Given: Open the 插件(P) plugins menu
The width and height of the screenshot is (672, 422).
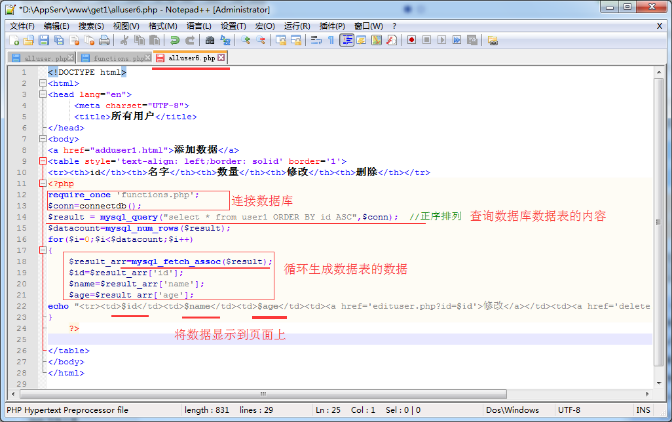Looking at the screenshot, I should [x=331, y=25].
